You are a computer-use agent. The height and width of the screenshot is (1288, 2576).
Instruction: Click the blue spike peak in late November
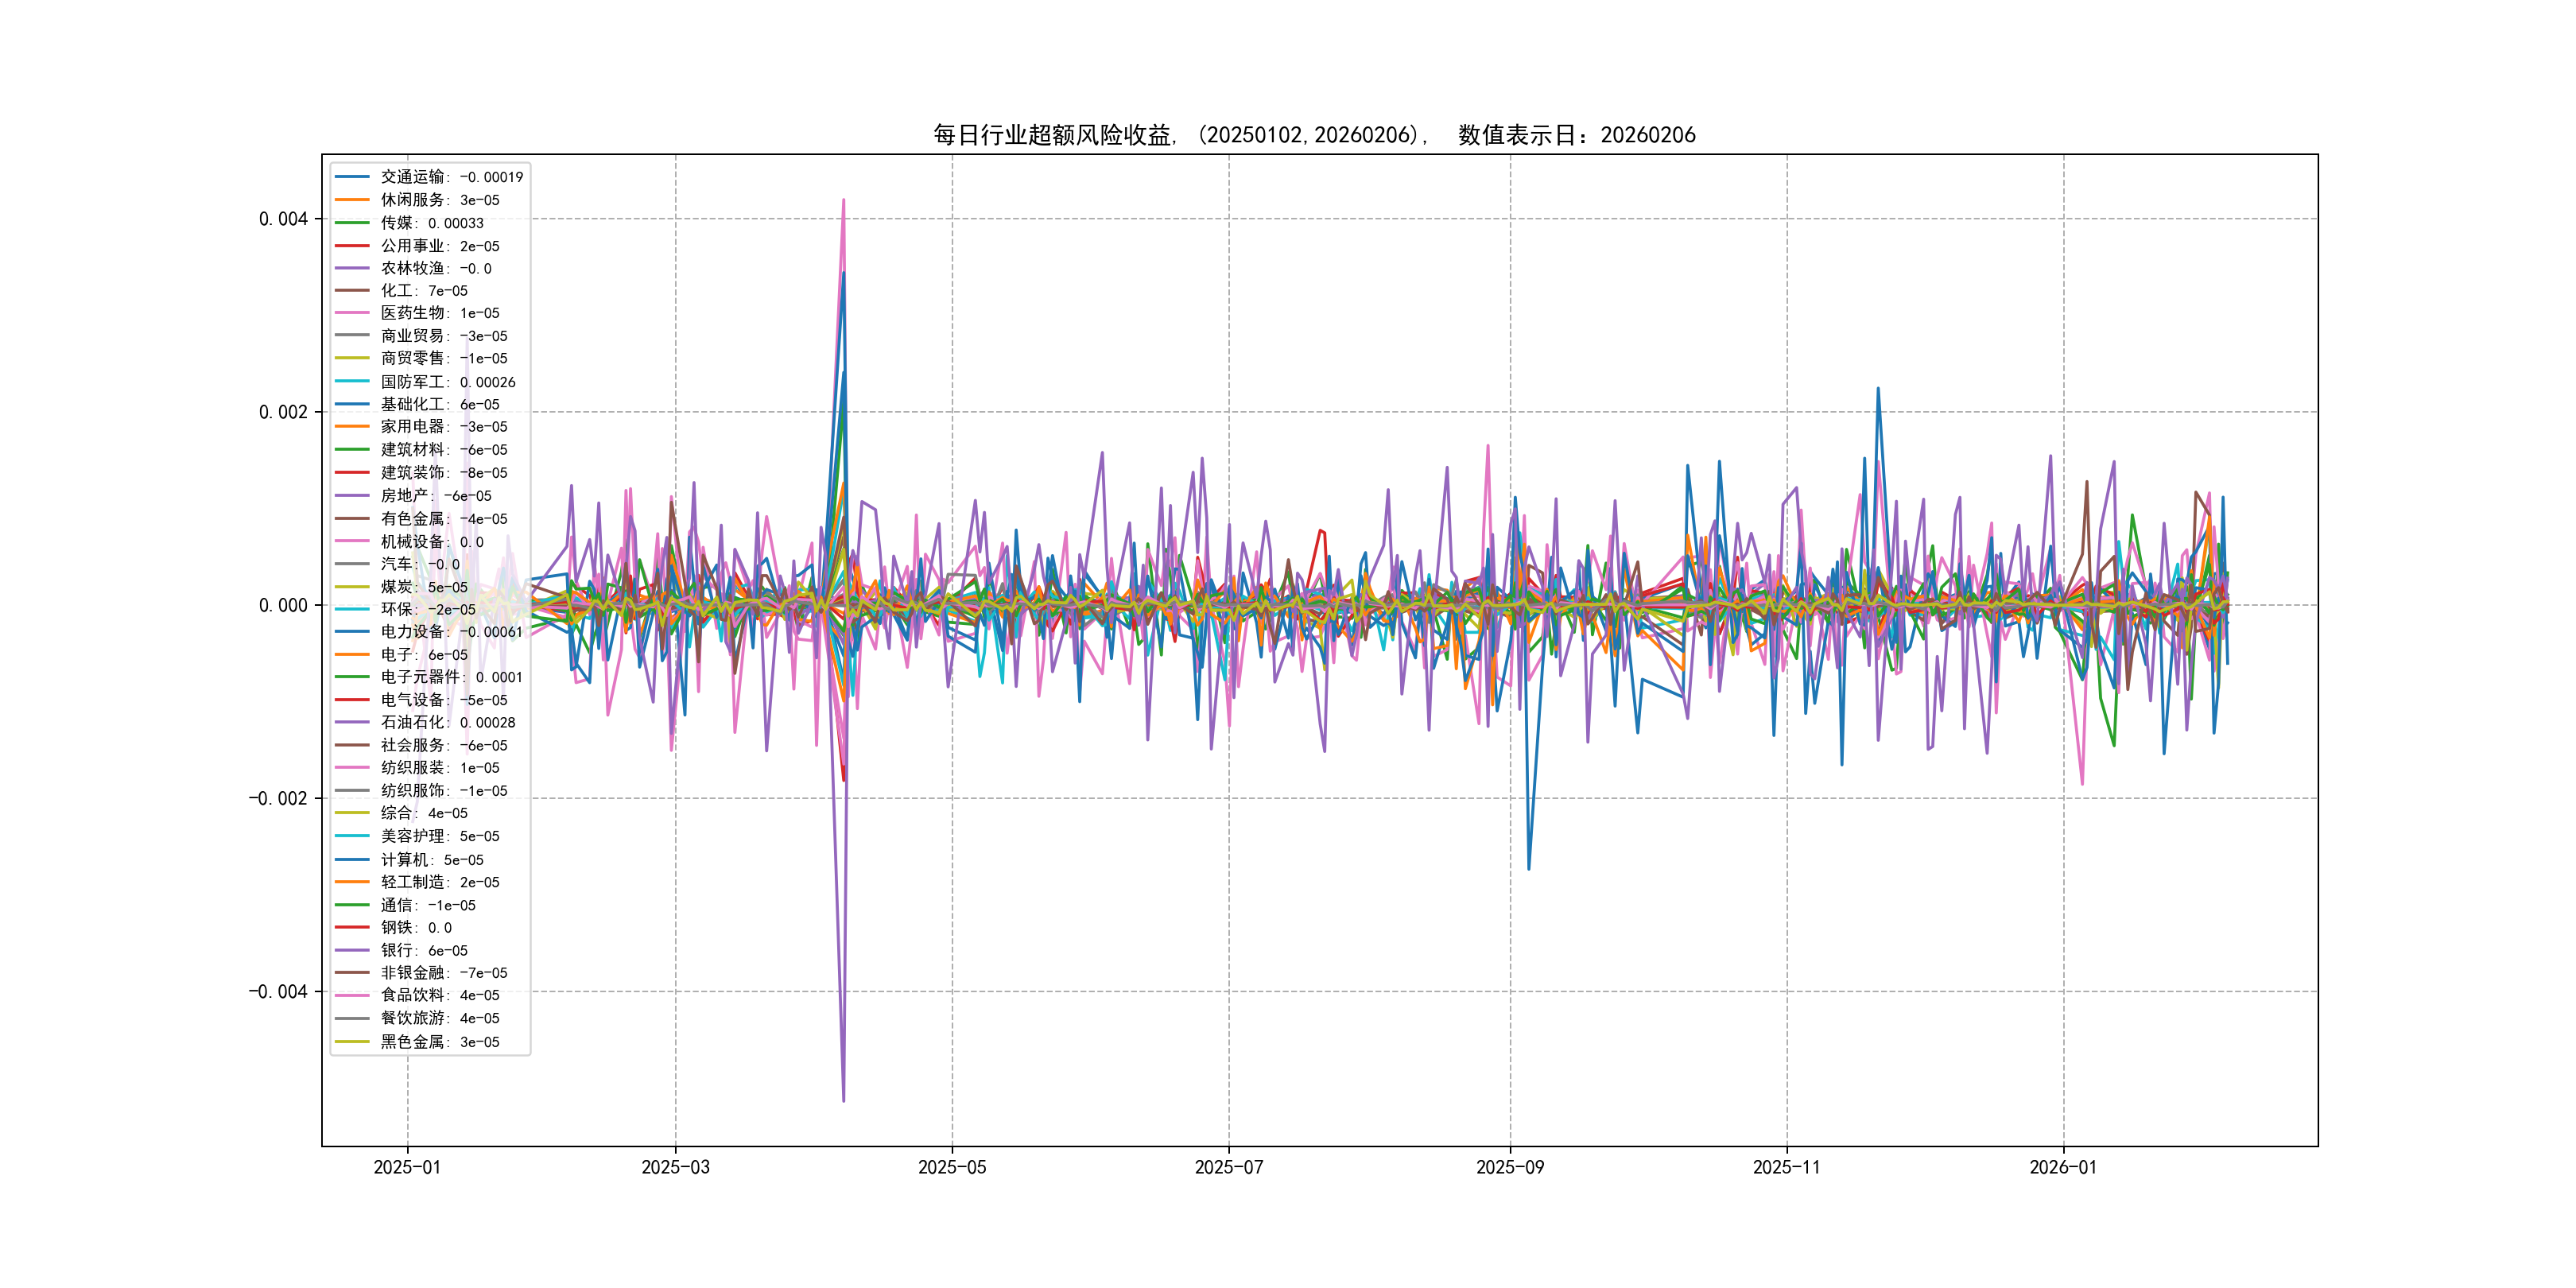coord(1878,389)
